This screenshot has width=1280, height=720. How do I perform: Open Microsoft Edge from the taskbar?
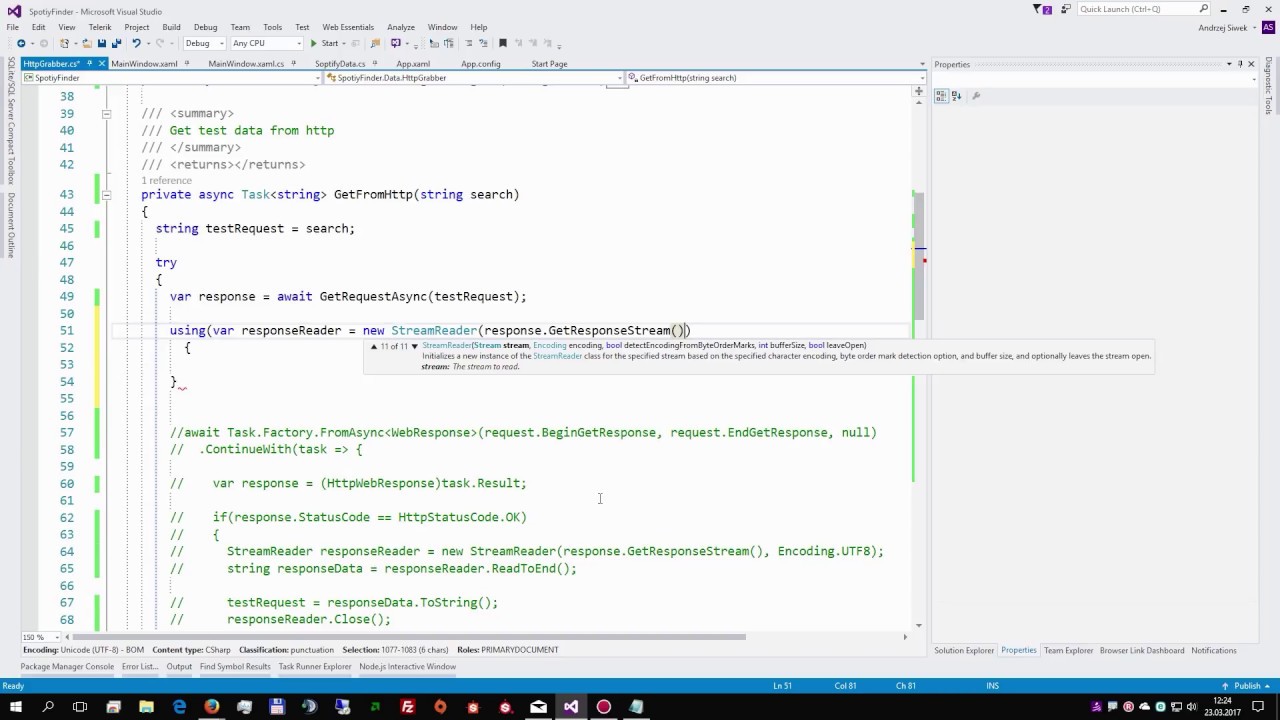(179, 707)
